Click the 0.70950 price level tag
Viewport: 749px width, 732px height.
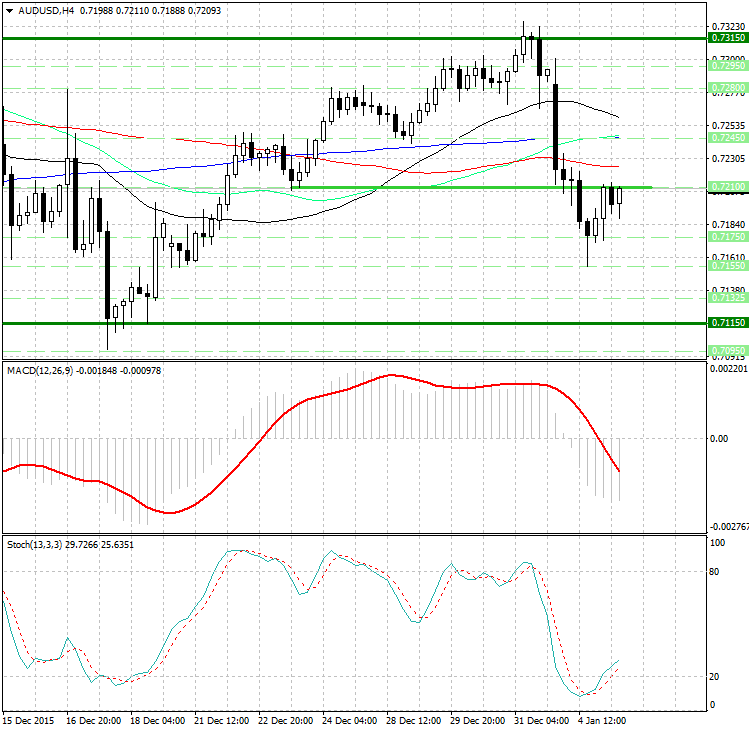click(727, 349)
